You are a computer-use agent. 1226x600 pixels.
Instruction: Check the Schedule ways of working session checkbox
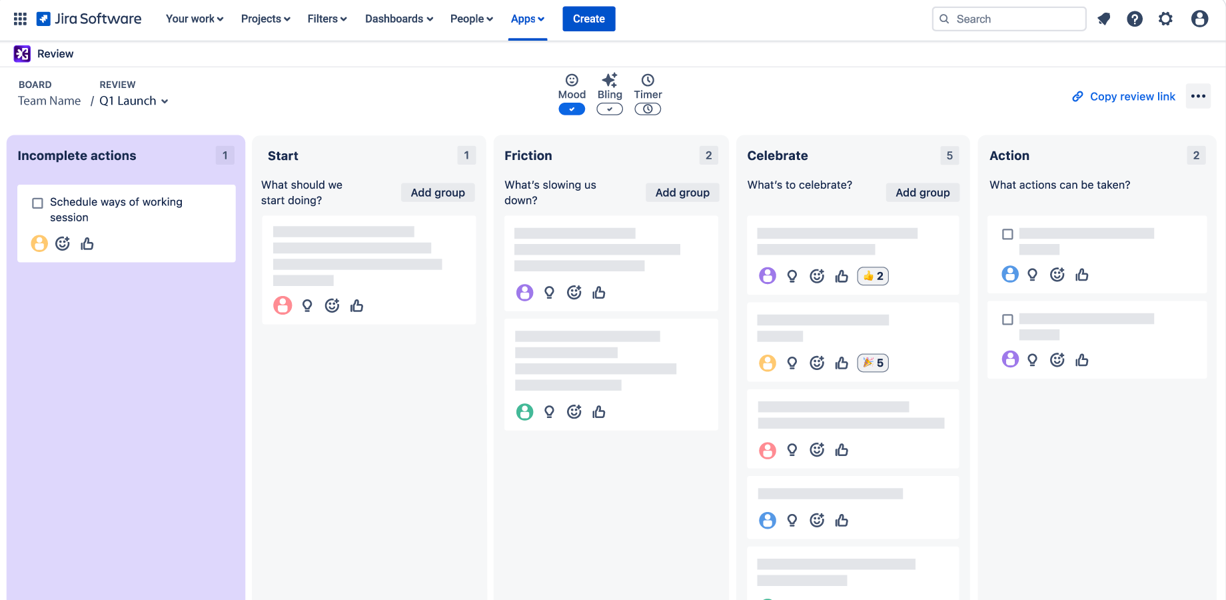38,203
